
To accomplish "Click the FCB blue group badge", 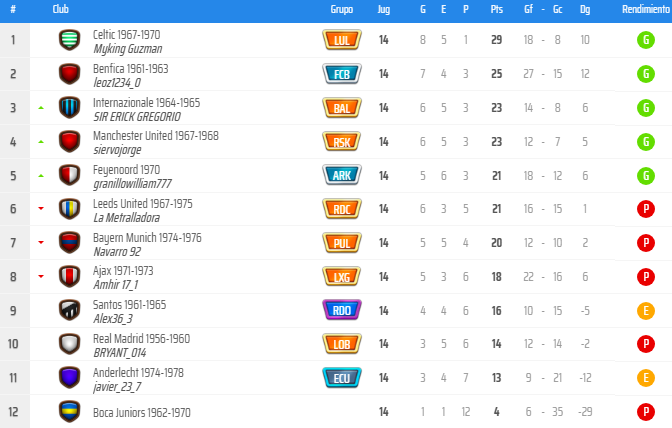I will (342, 74).
